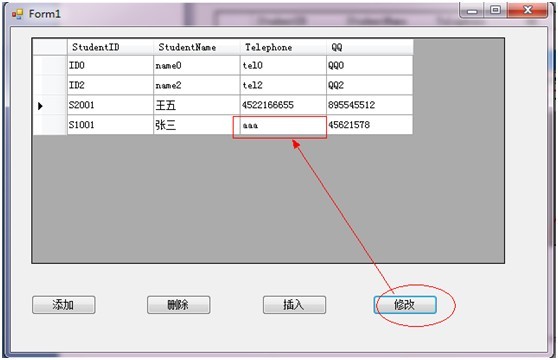Select cell name2
Image resolution: width=558 pixels, height=360 pixels.
click(197, 85)
